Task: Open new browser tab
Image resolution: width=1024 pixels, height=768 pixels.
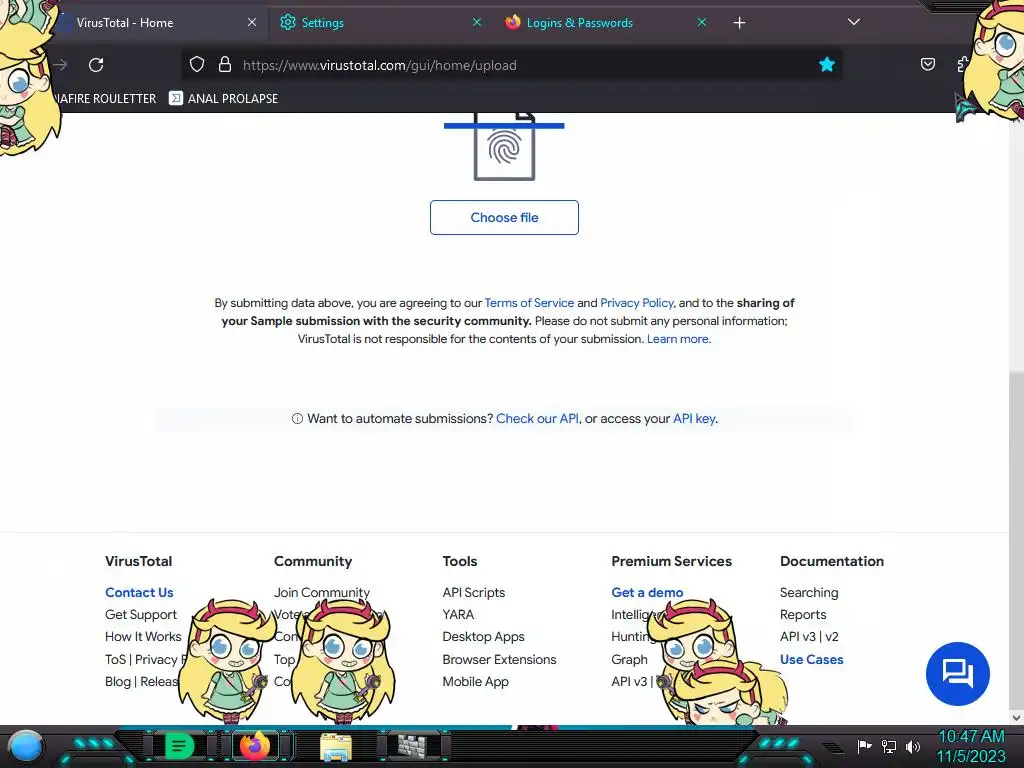Action: 739,23
